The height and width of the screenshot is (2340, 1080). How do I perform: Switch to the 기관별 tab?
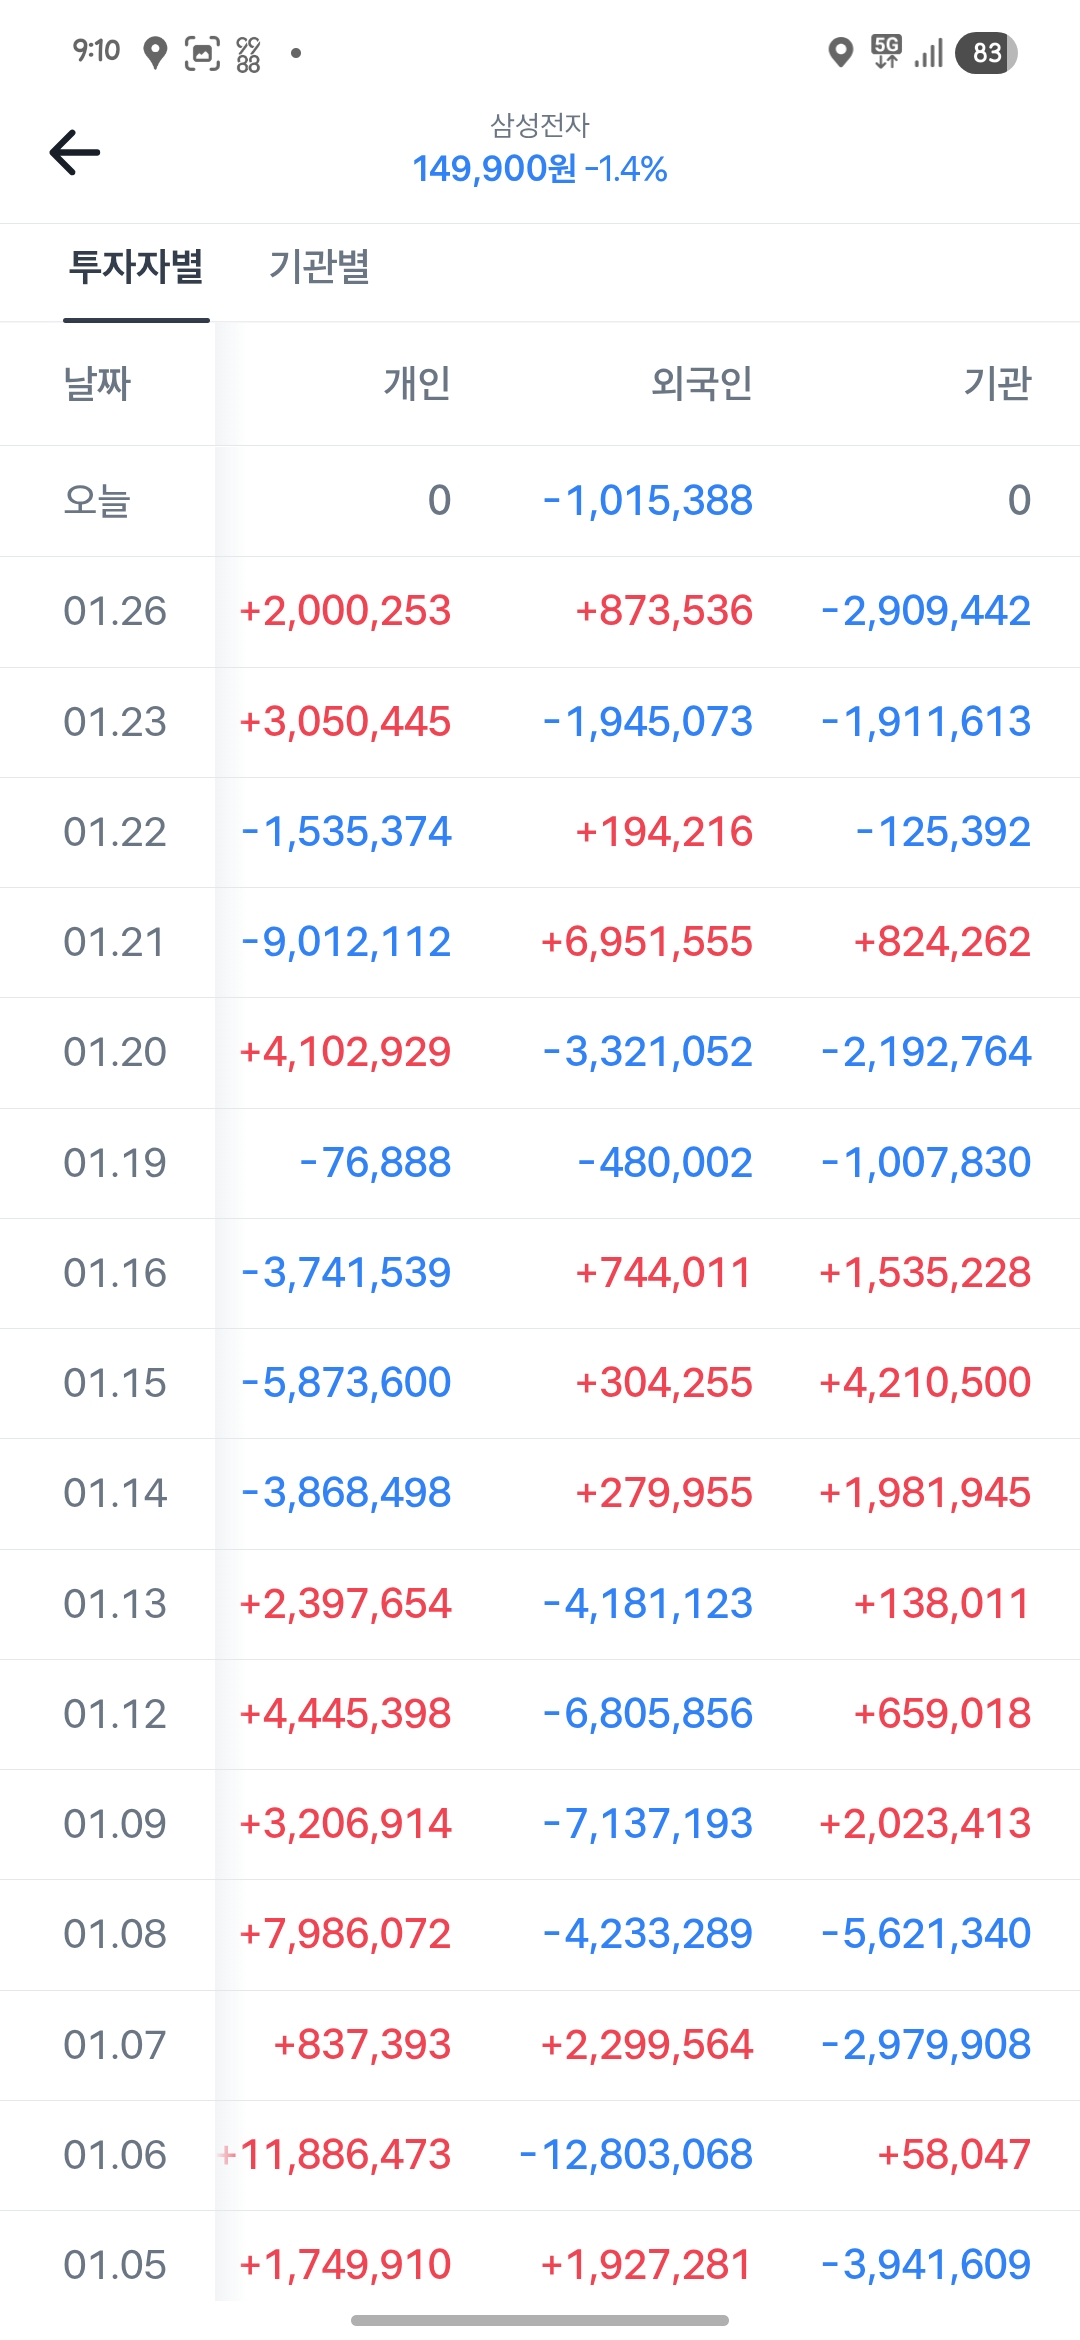pyautogui.click(x=319, y=267)
